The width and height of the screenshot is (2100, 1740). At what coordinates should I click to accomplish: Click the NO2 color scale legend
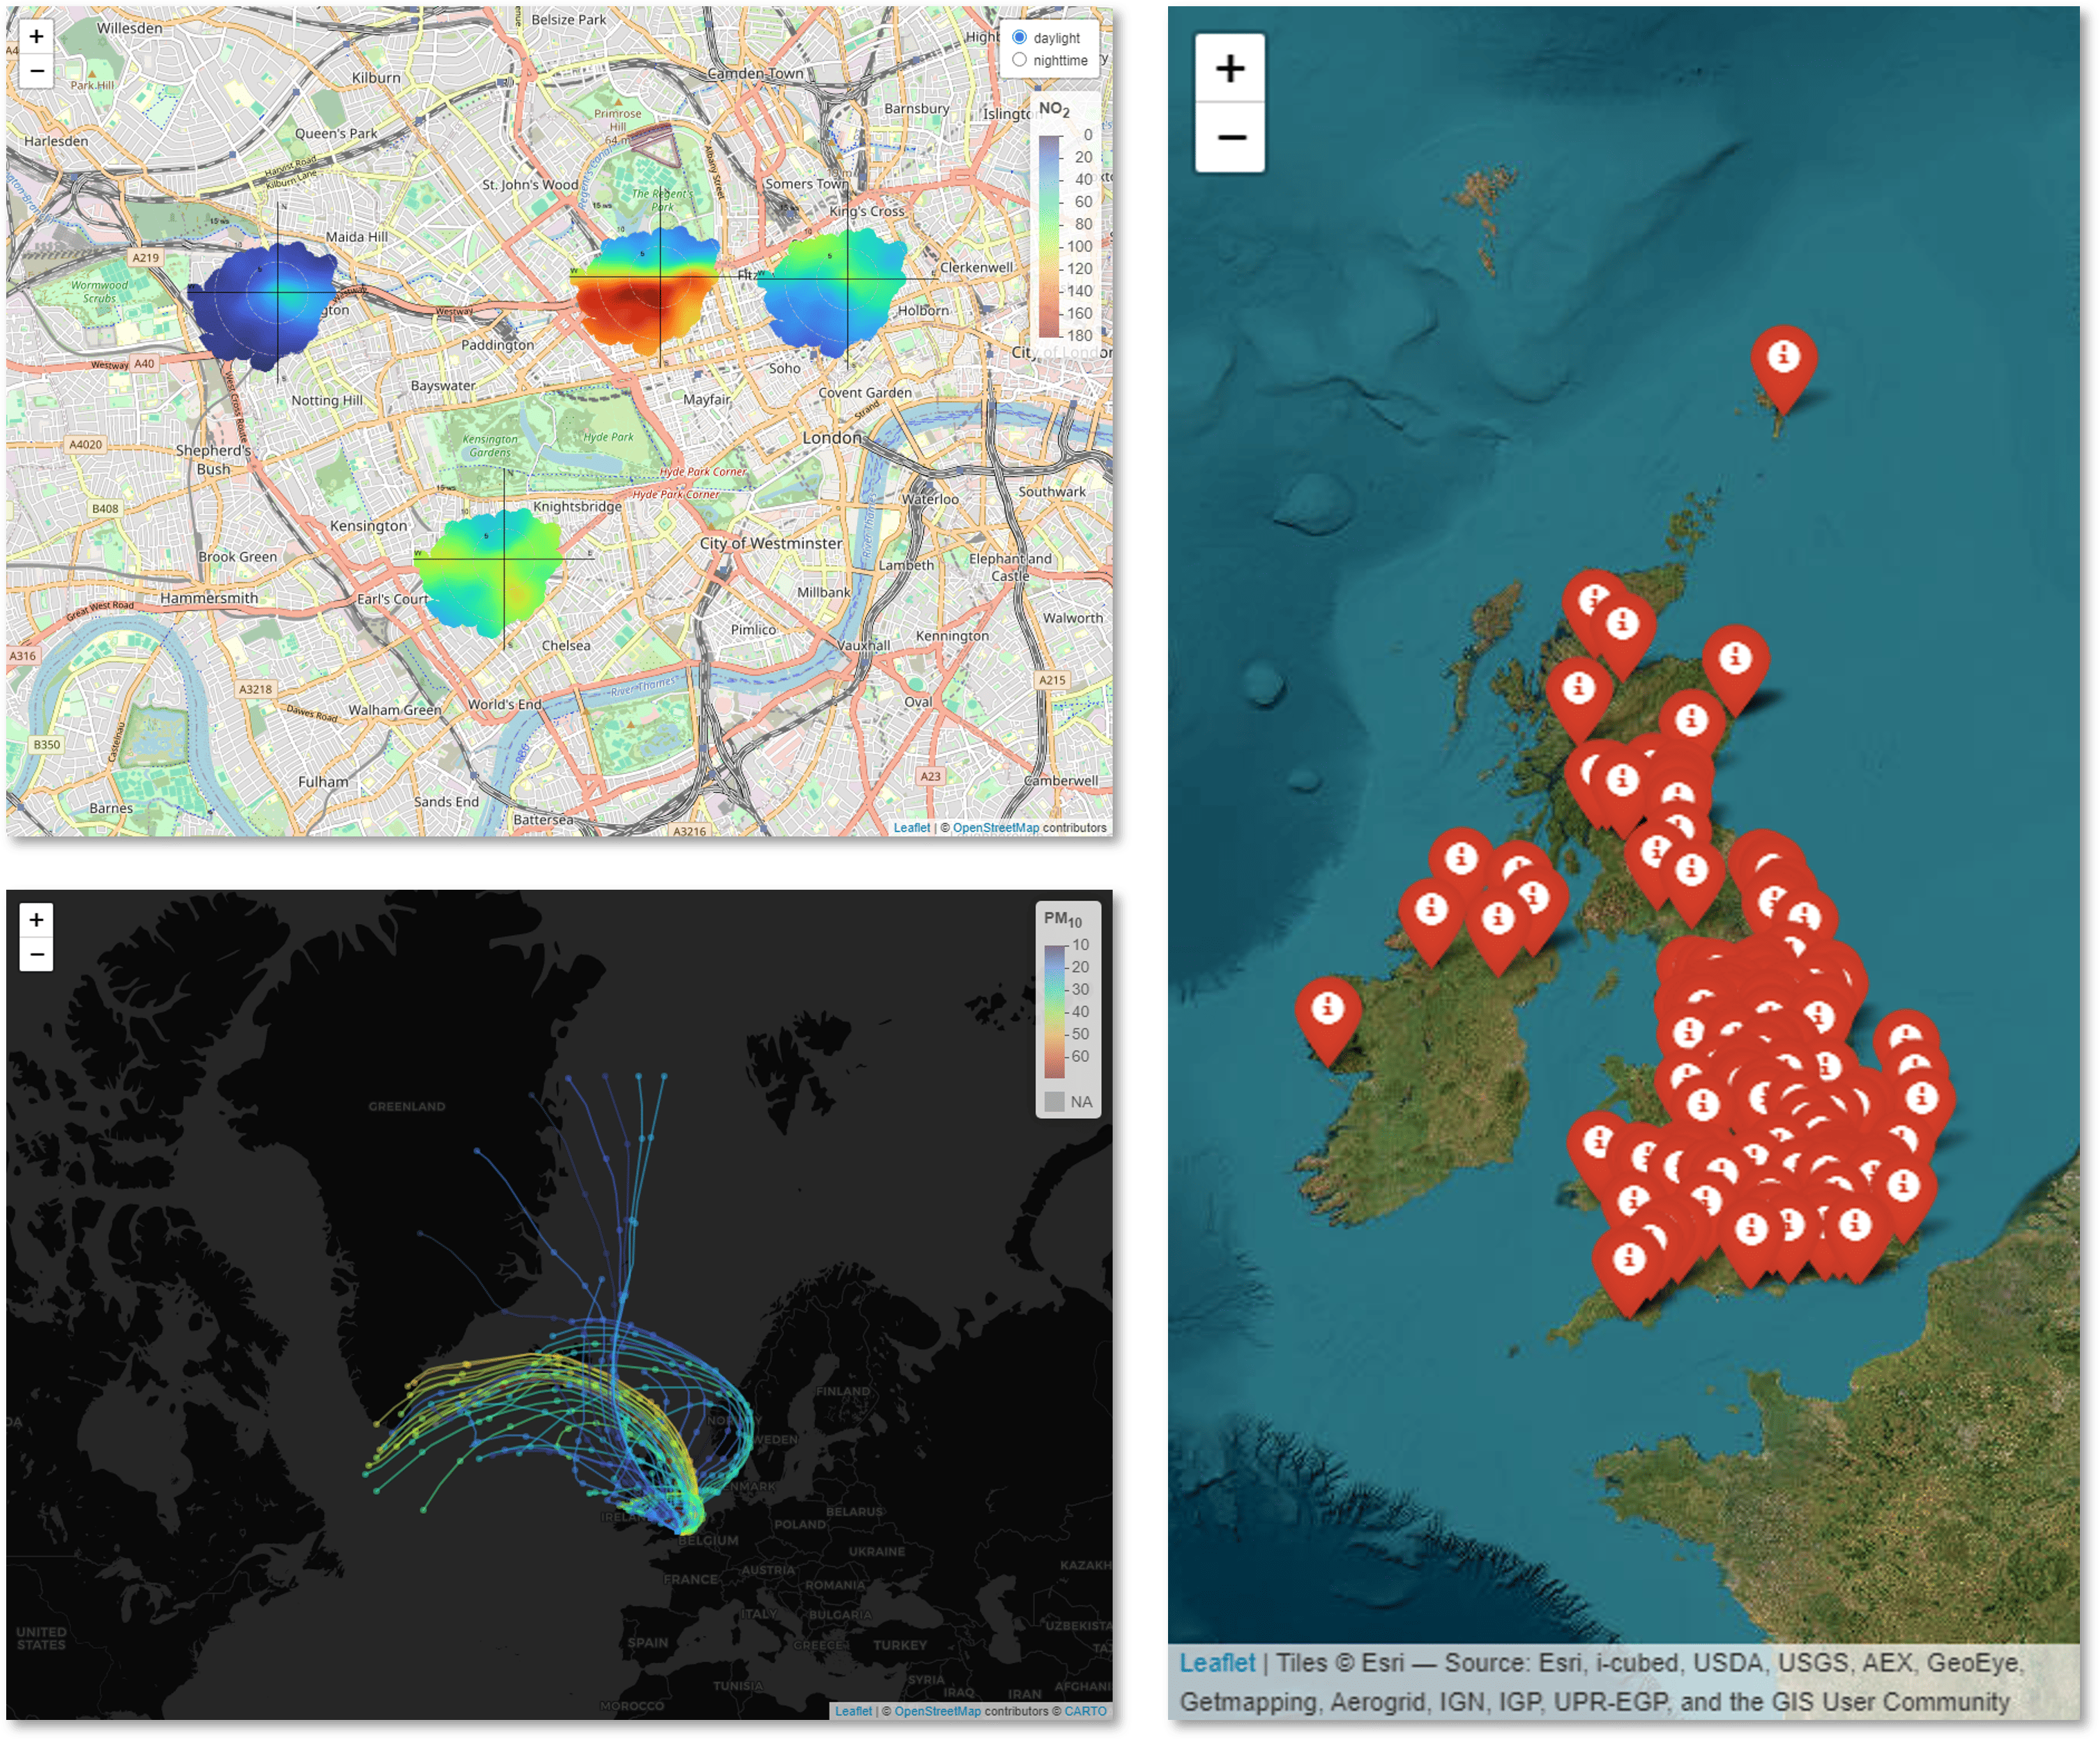[x=1049, y=236]
